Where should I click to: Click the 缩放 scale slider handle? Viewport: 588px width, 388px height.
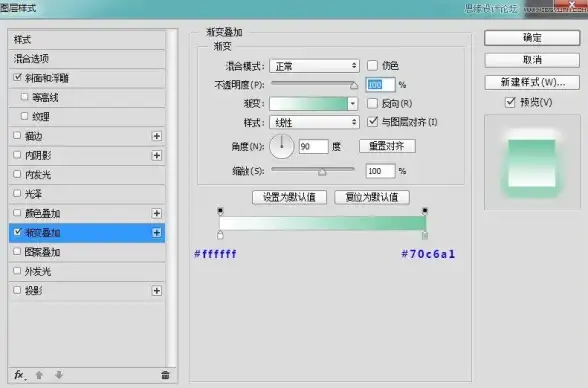point(322,172)
